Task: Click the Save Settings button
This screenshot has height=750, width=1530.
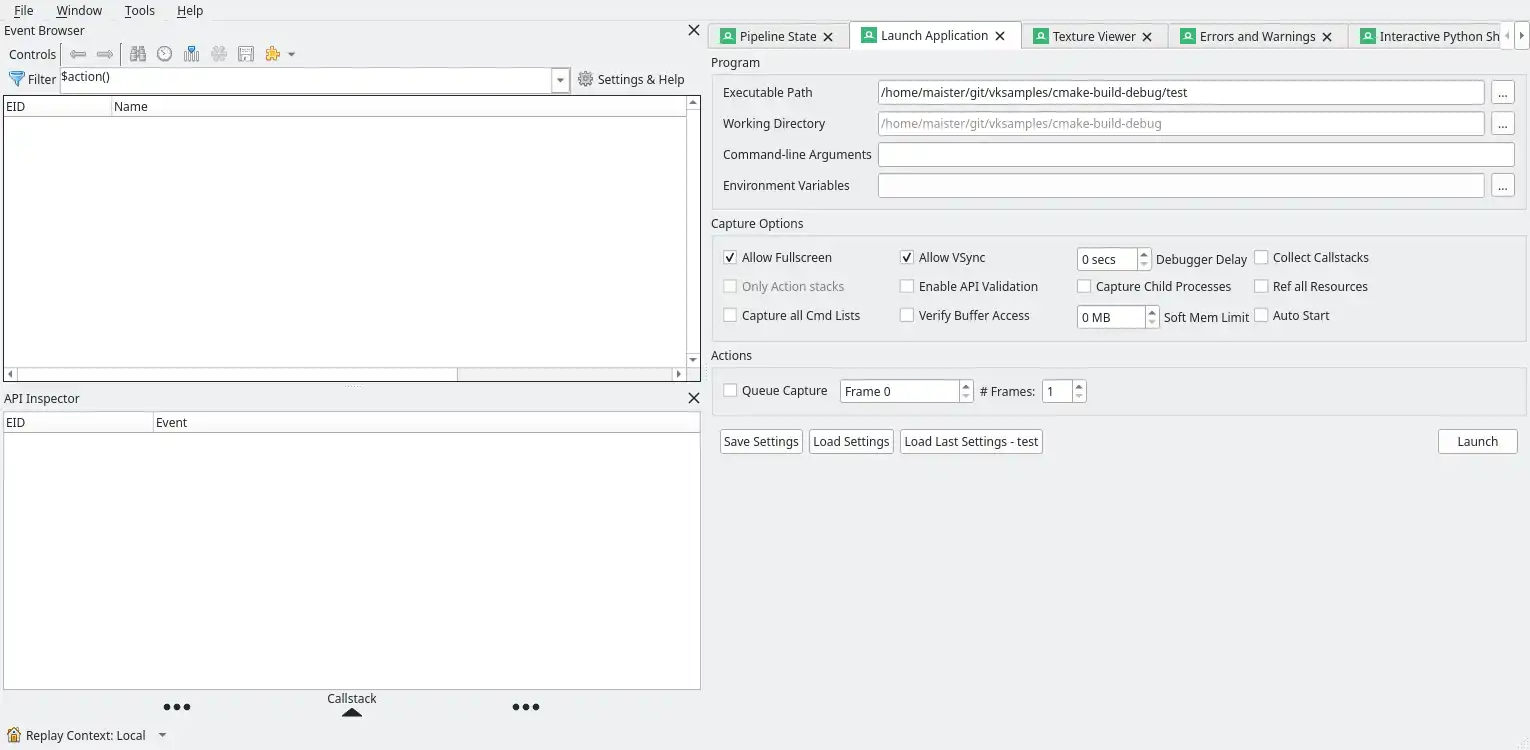Action: 761,442
